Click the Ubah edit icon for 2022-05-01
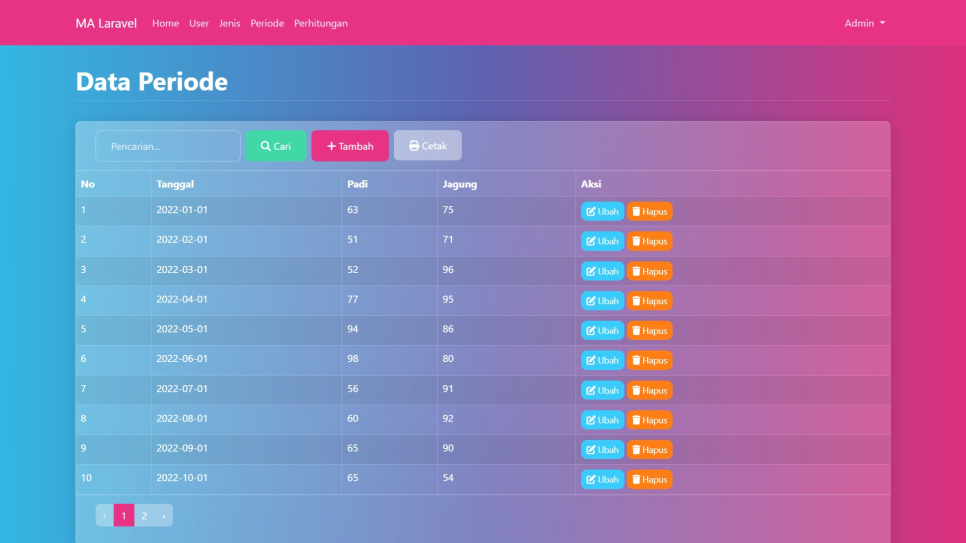The height and width of the screenshot is (543, 966). pyautogui.click(x=591, y=330)
